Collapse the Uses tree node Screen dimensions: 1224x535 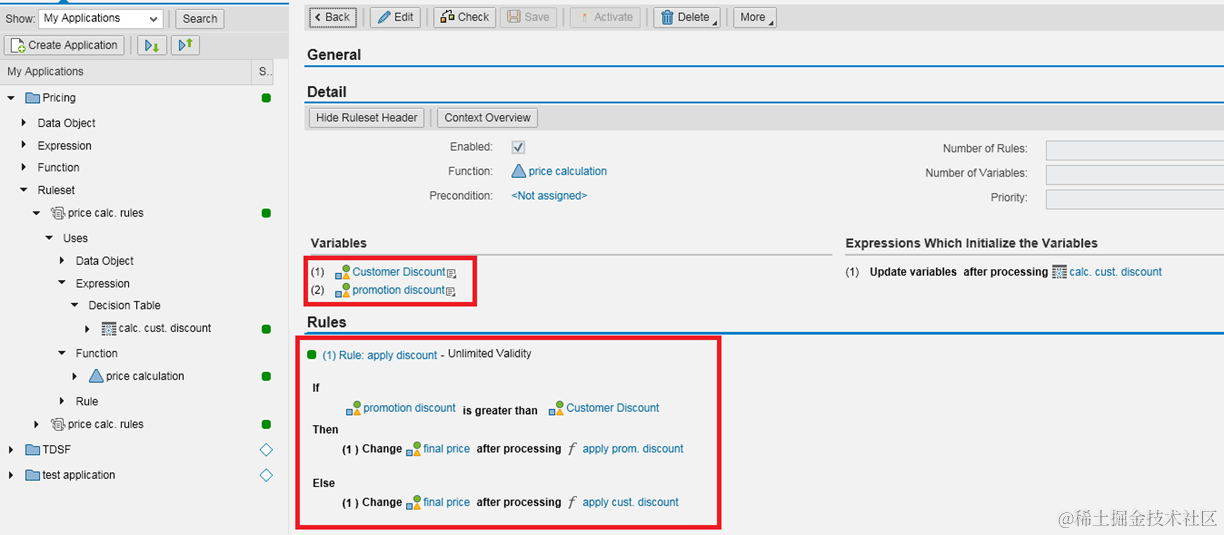coord(49,238)
